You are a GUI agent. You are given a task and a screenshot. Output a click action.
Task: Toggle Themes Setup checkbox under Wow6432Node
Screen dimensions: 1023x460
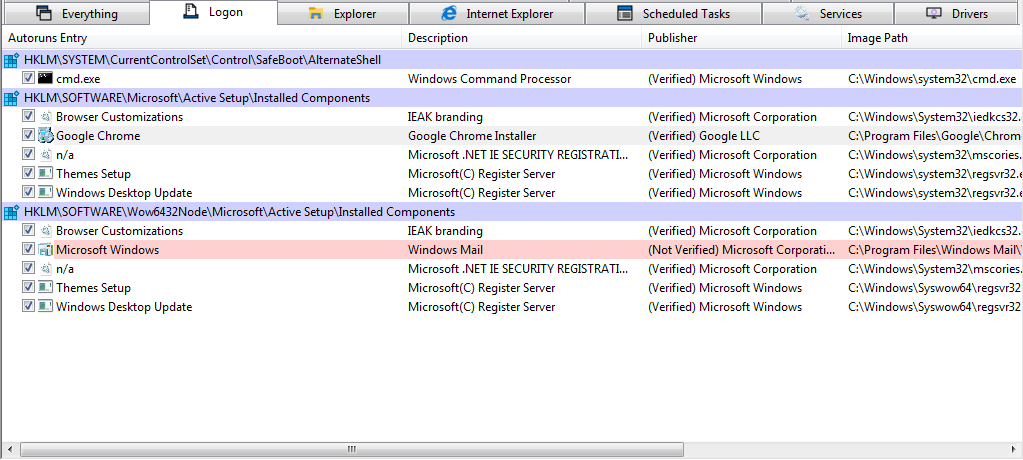tap(28, 287)
